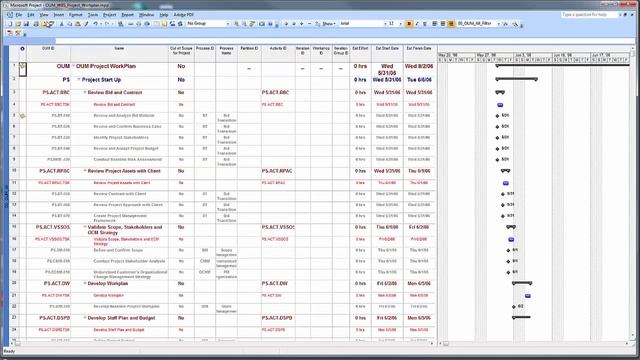Collapse OUM Project WorkPlan summary task
The height and width of the screenshot is (360, 640).
(73, 66)
